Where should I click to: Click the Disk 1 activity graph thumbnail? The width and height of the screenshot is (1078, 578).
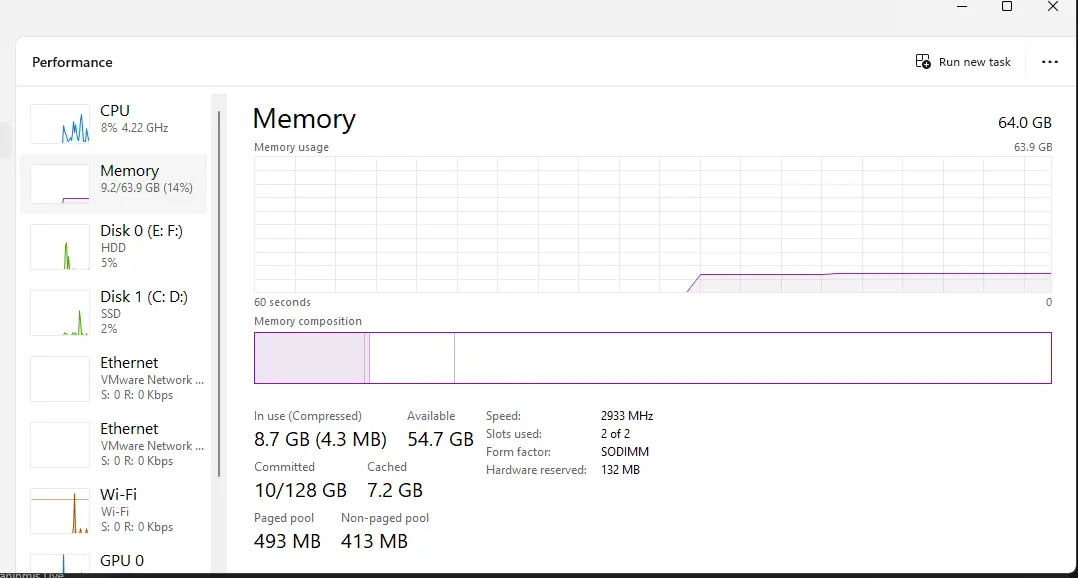[60, 313]
